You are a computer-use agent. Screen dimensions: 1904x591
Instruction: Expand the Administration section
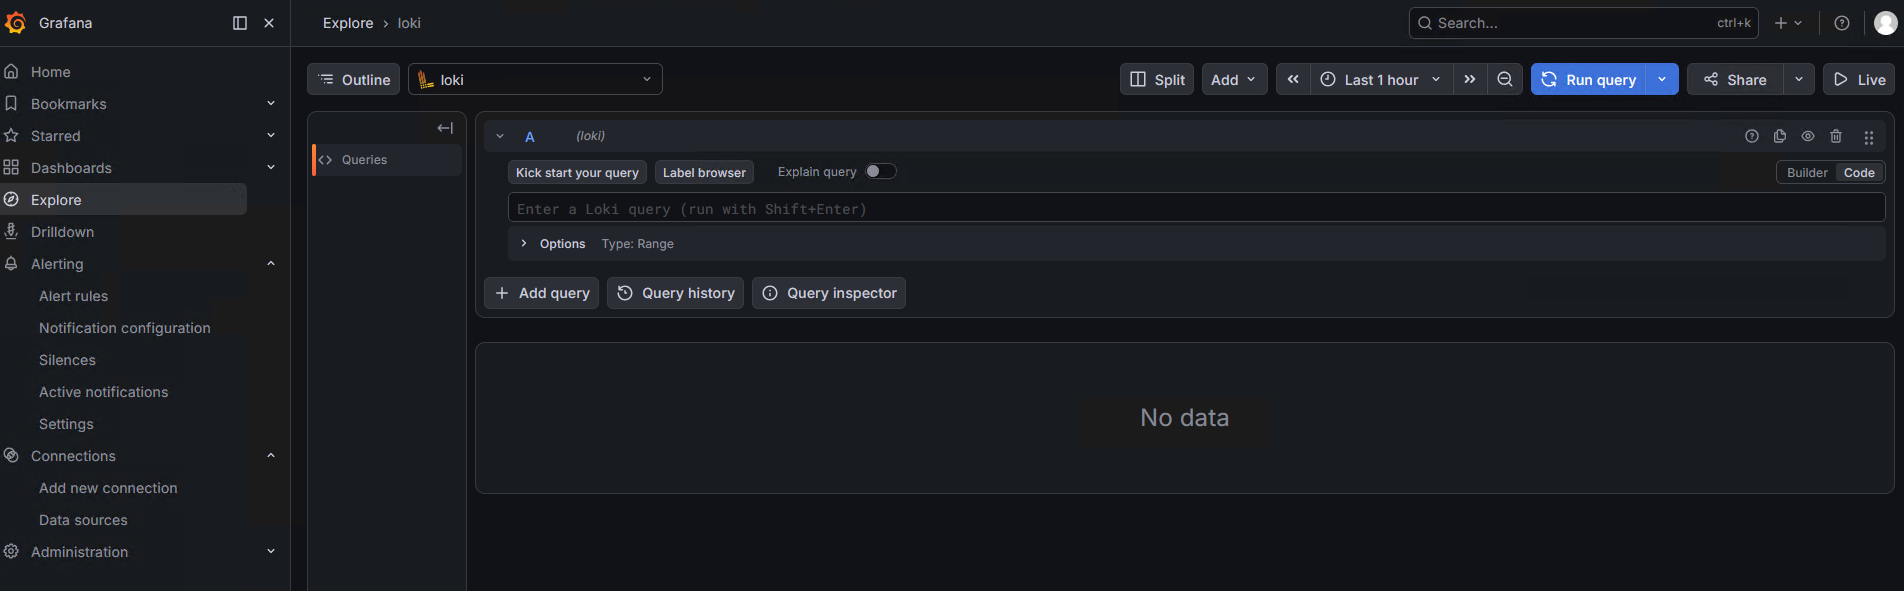[x=271, y=552]
